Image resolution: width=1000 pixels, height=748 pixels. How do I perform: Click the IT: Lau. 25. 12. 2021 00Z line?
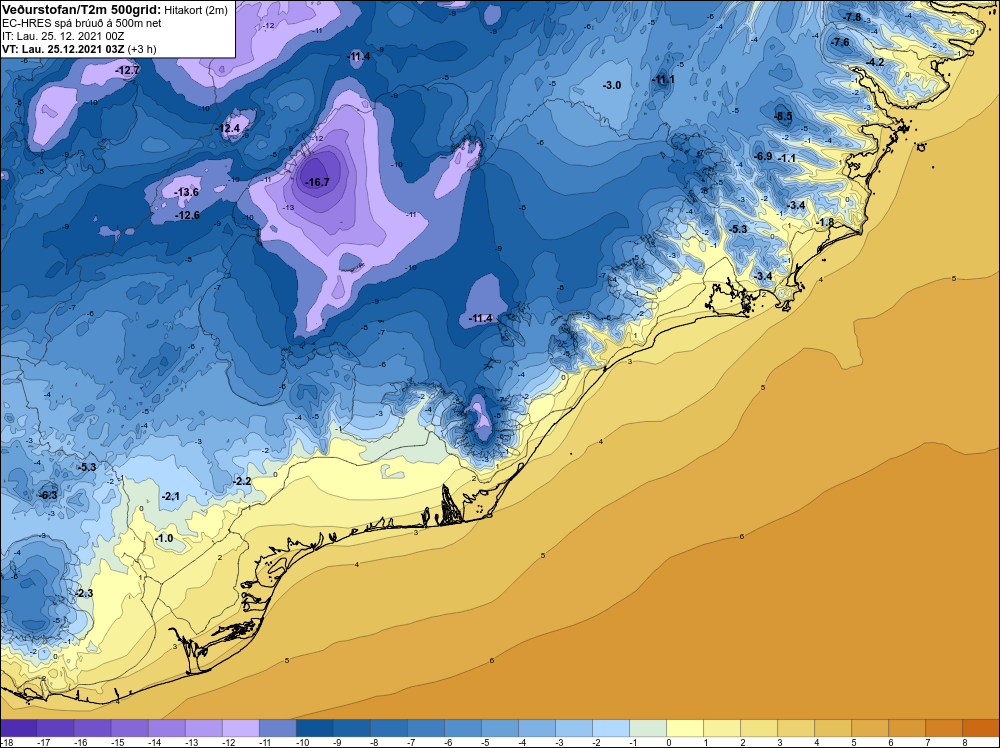(63, 36)
